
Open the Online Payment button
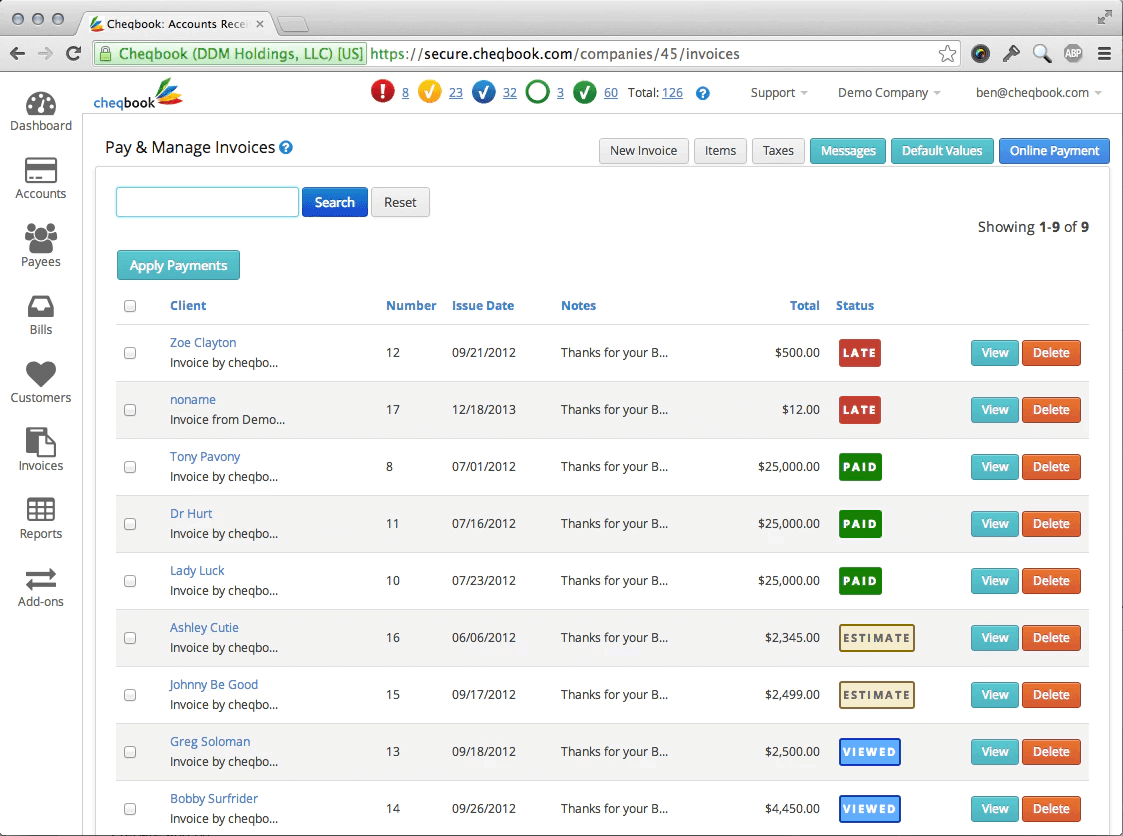coord(1054,151)
